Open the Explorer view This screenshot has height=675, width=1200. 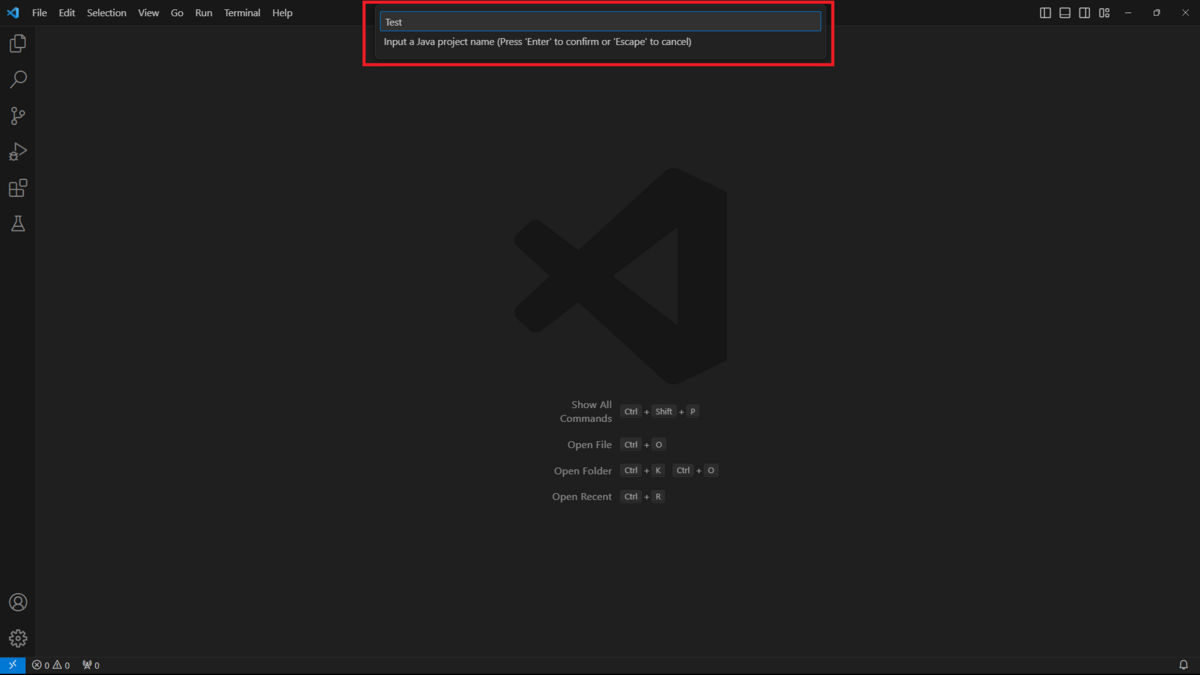(17, 43)
